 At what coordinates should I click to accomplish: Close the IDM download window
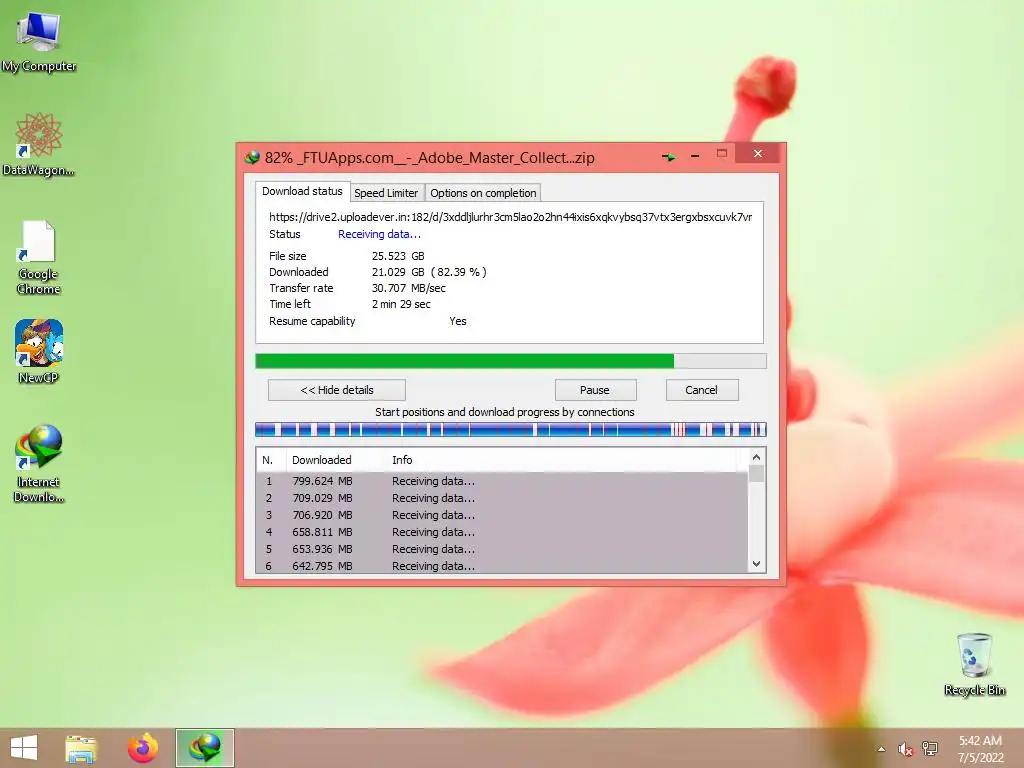[x=758, y=153]
